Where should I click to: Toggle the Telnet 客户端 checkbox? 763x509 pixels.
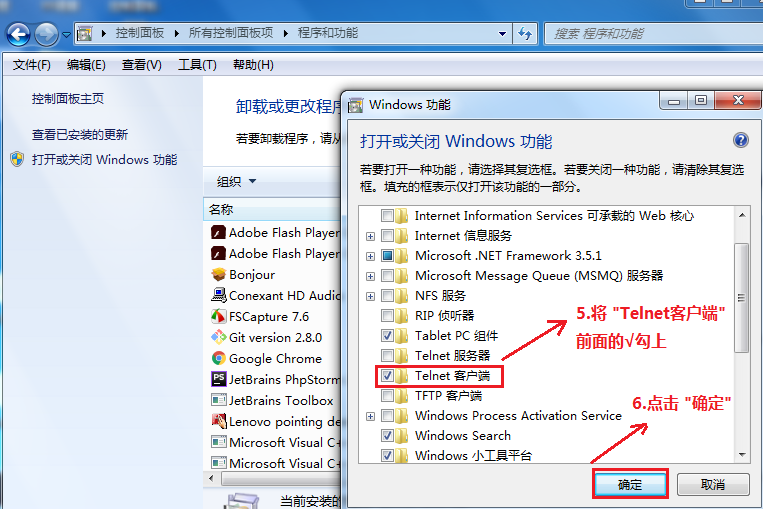click(x=387, y=376)
